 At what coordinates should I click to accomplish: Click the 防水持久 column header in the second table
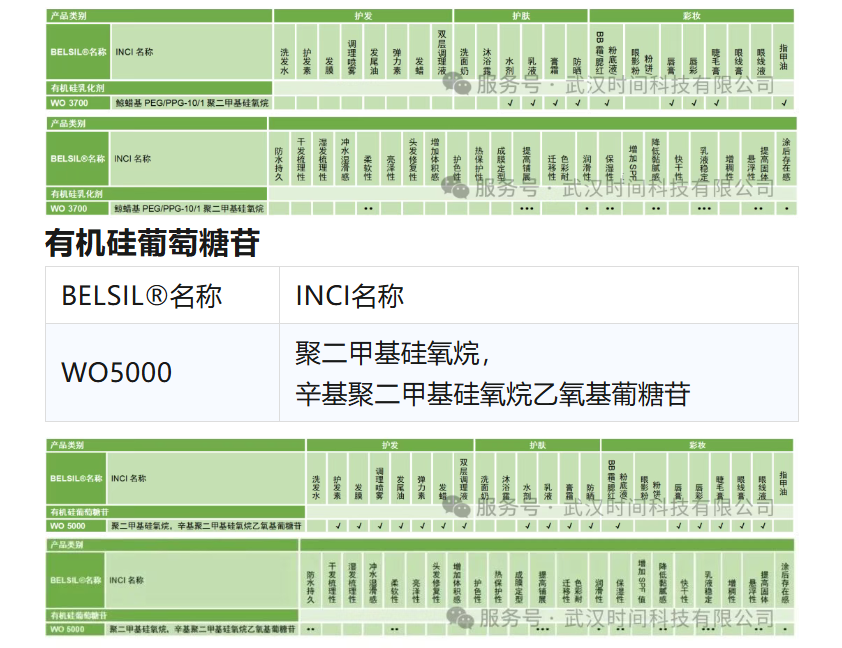pos(279,158)
